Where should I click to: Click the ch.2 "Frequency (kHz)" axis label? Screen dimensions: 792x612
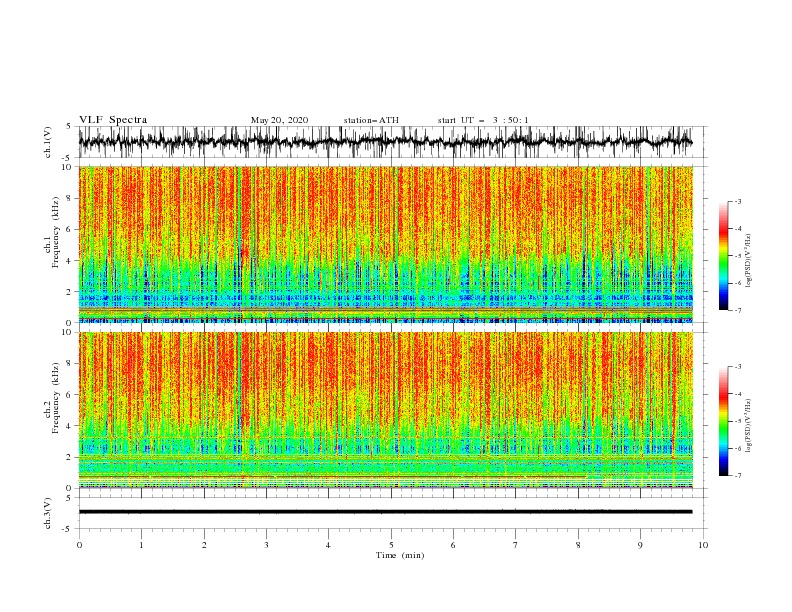click(x=55, y=398)
